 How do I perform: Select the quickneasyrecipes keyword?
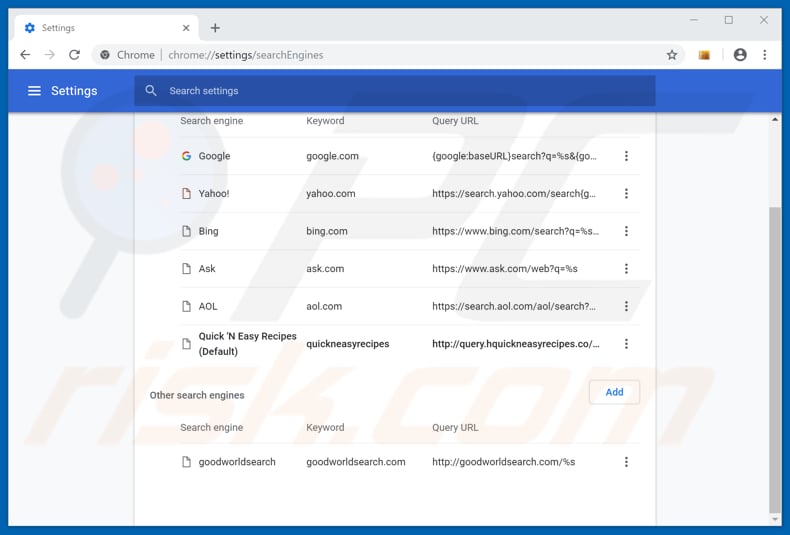pos(348,344)
